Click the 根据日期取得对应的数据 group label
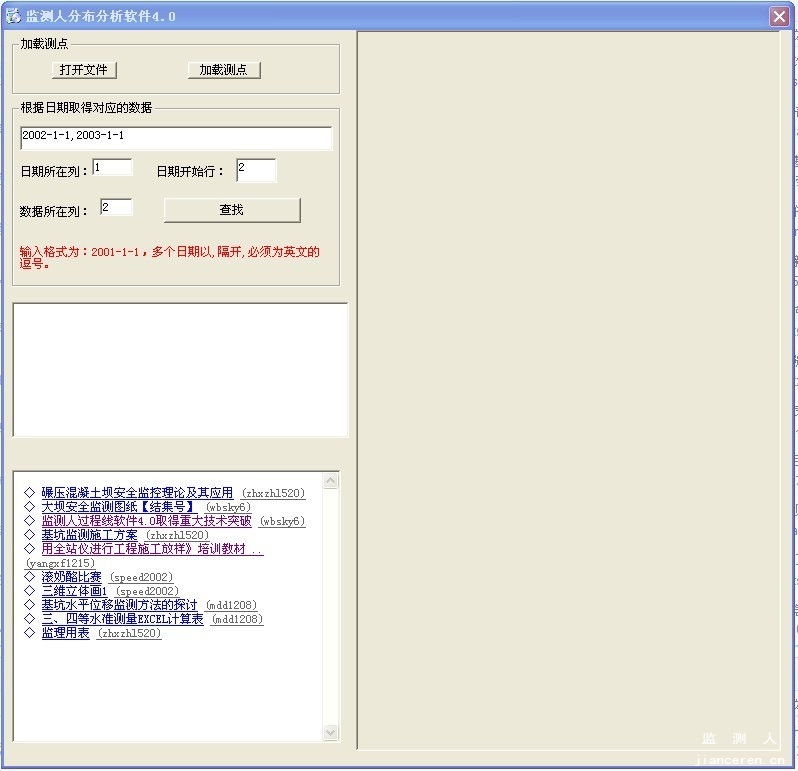Image resolution: width=798 pixels, height=771 pixels. tap(86, 107)
